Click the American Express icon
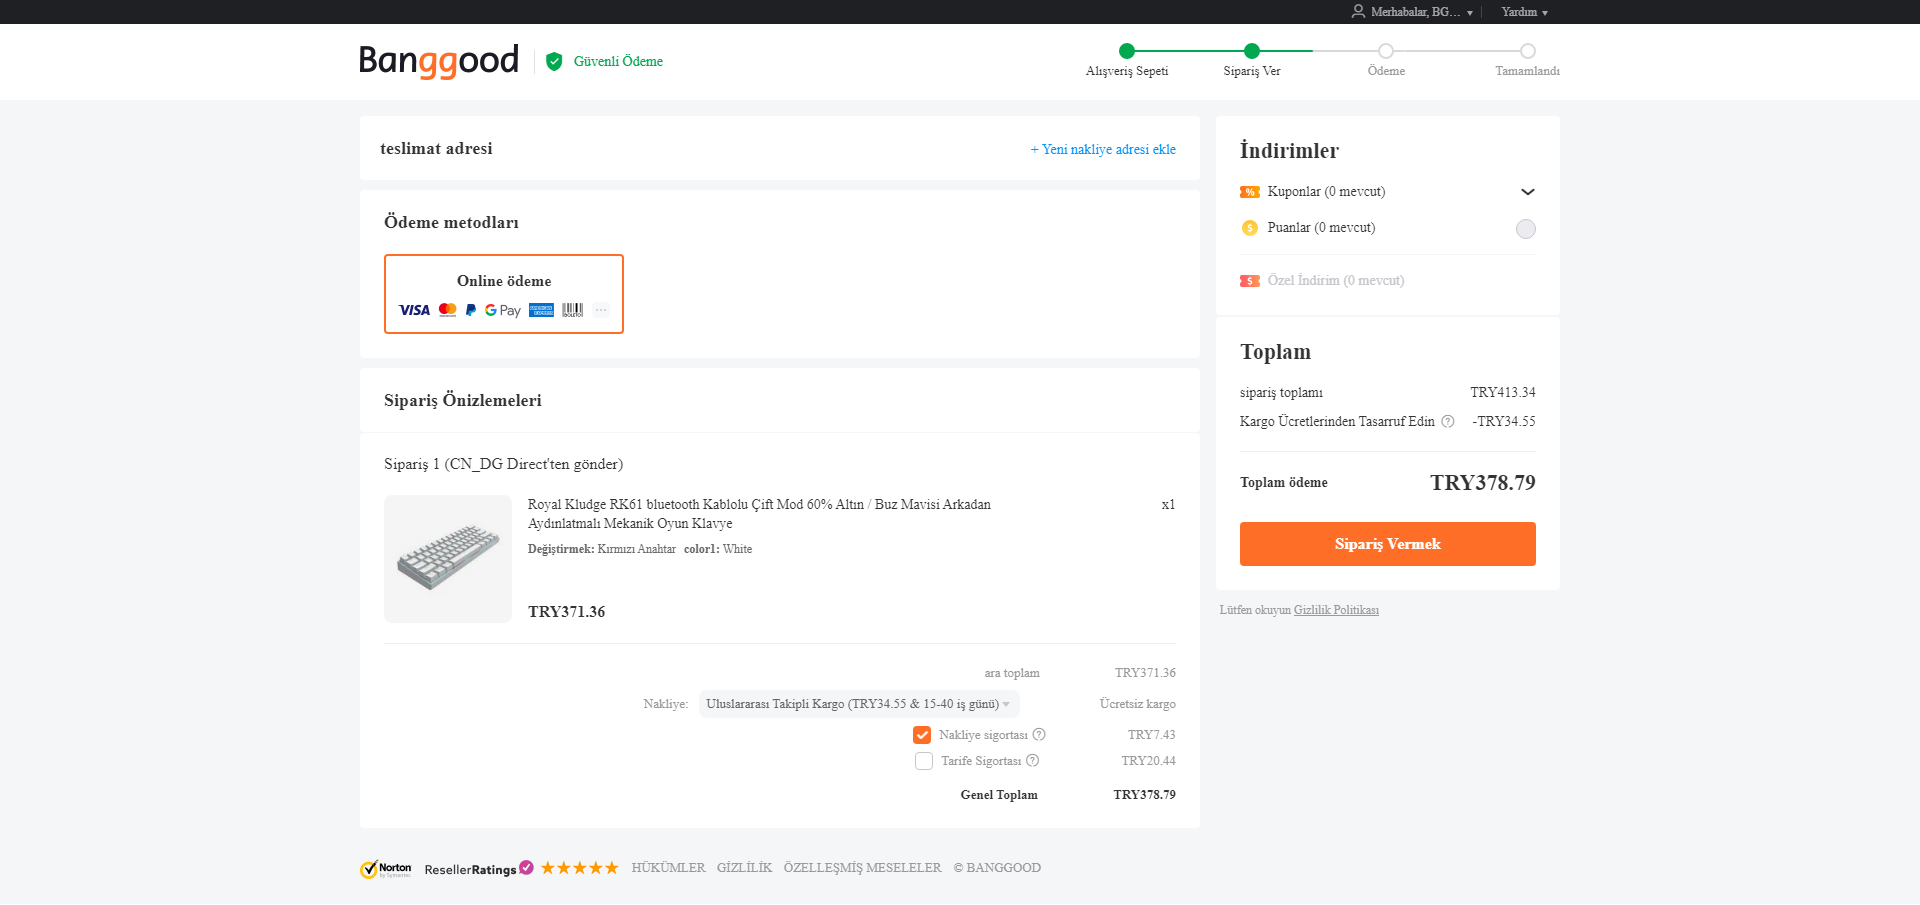The height and width of the screenshot is (905, 1920). tap(541, 310)
